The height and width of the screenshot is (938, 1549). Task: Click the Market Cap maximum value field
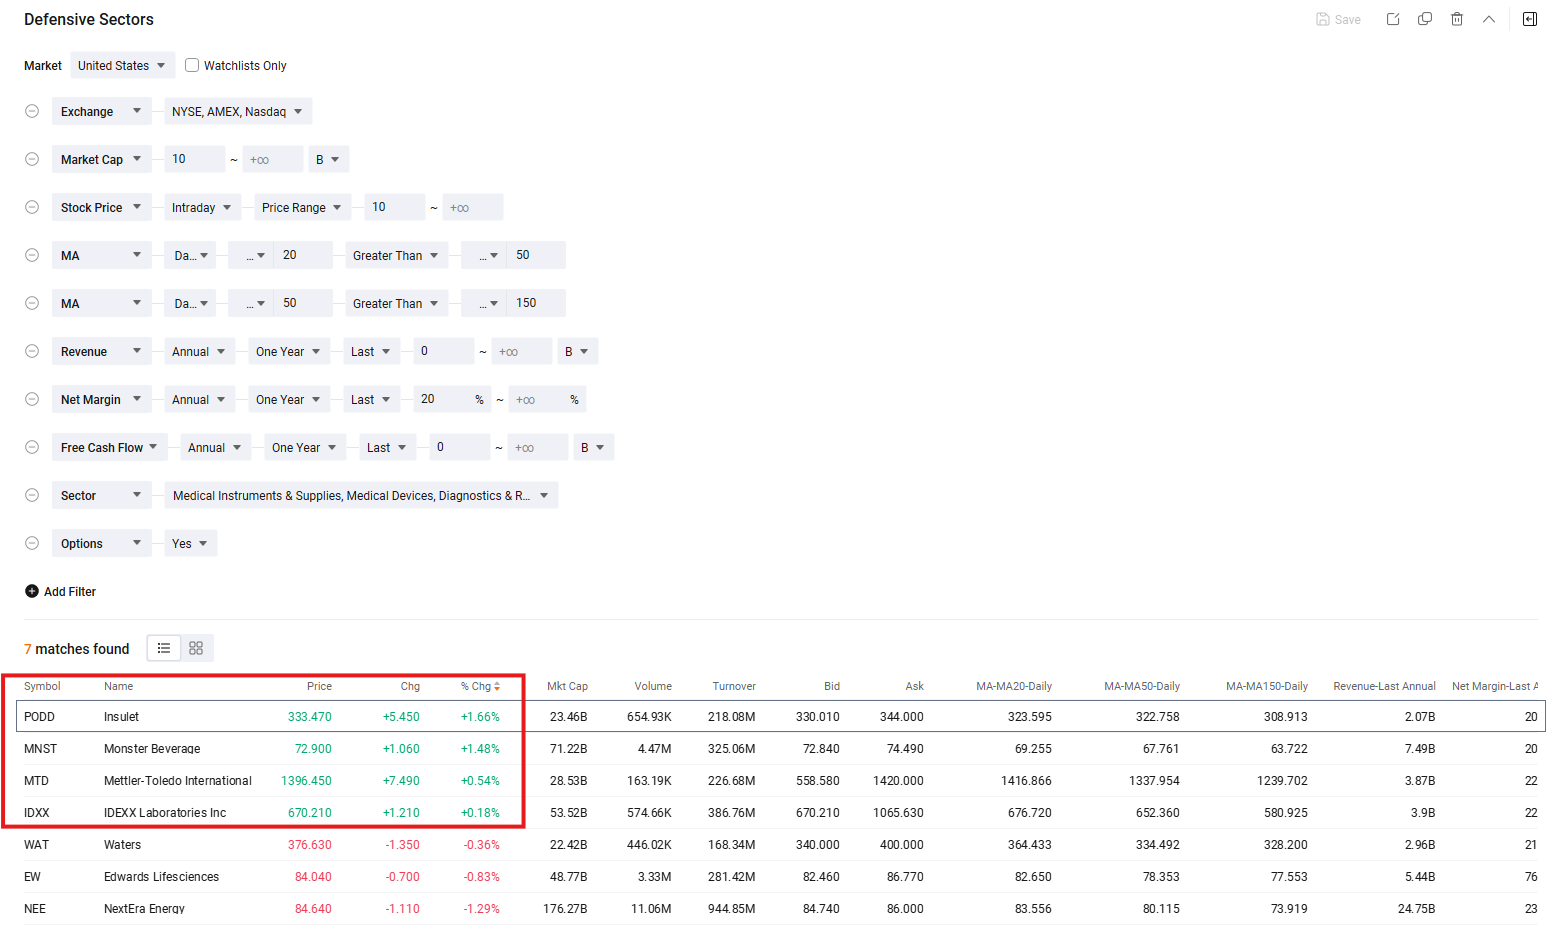click(273, 159)
